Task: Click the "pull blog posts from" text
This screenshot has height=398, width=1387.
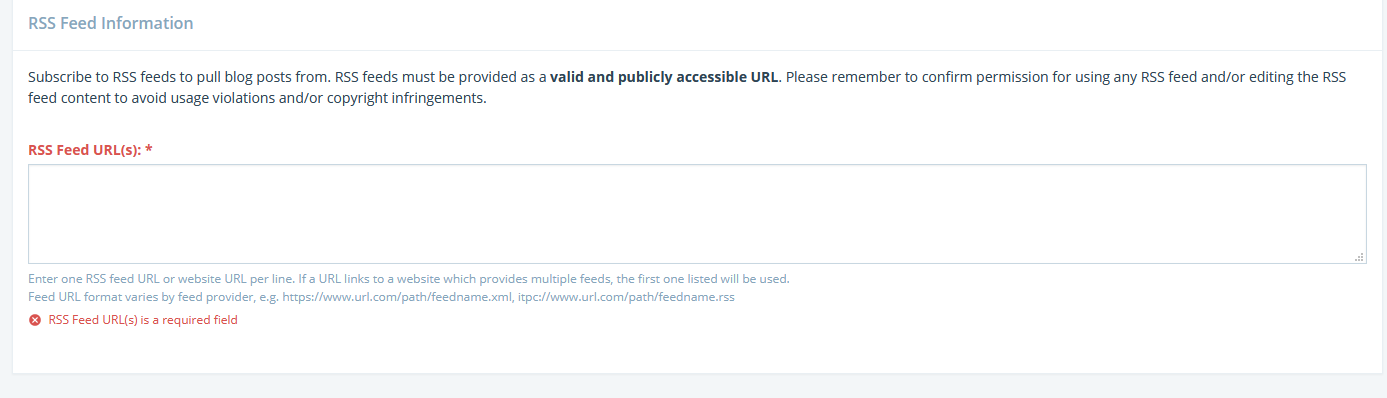Action: [263, 77]
